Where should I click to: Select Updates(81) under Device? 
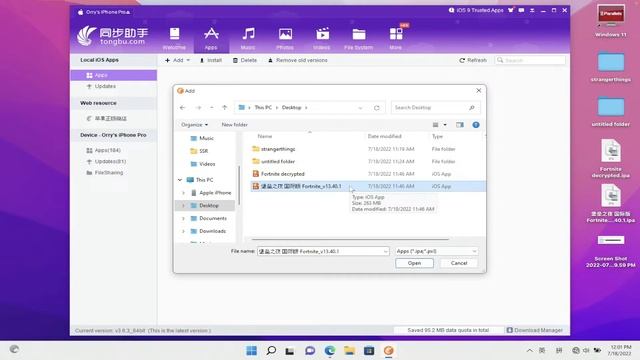(x=106, y=161)
